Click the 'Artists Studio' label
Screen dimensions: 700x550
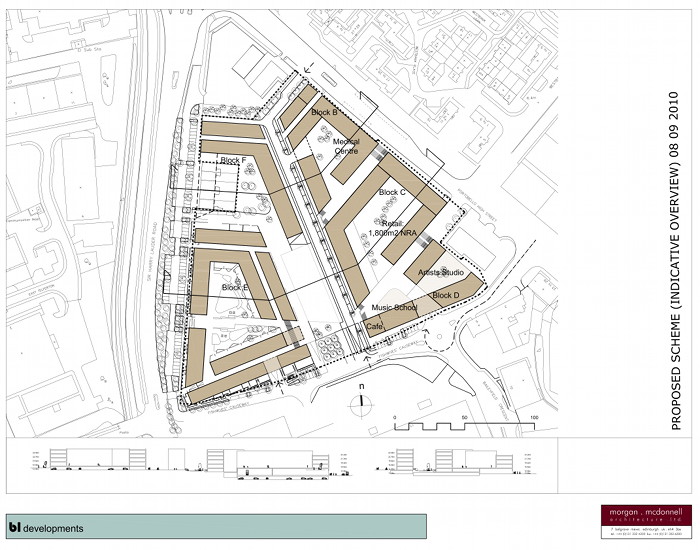(x=441, y=272)
